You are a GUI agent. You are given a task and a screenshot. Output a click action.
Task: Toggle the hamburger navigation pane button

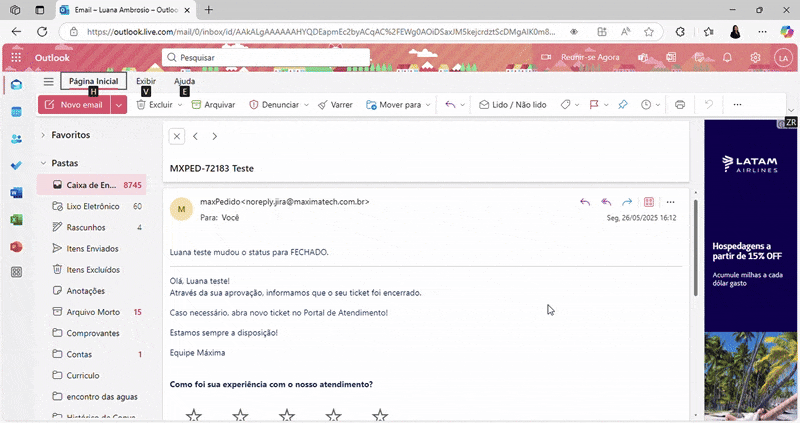coord(48,81)
